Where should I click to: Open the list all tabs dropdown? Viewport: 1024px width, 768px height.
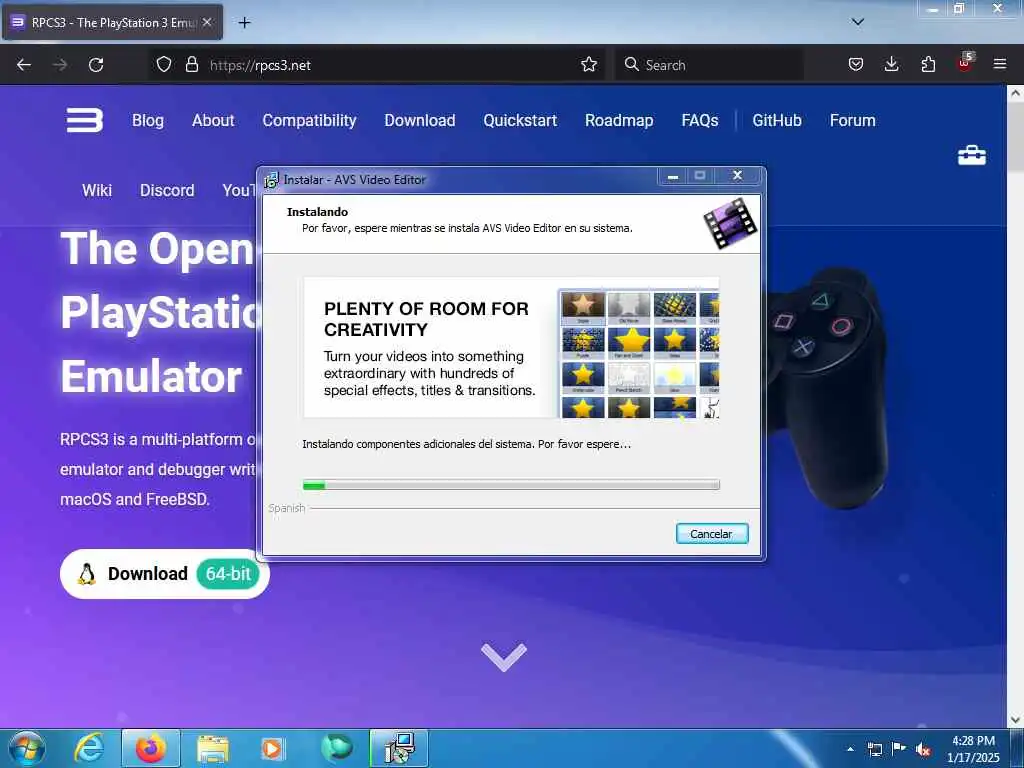[x=857, y=22]
